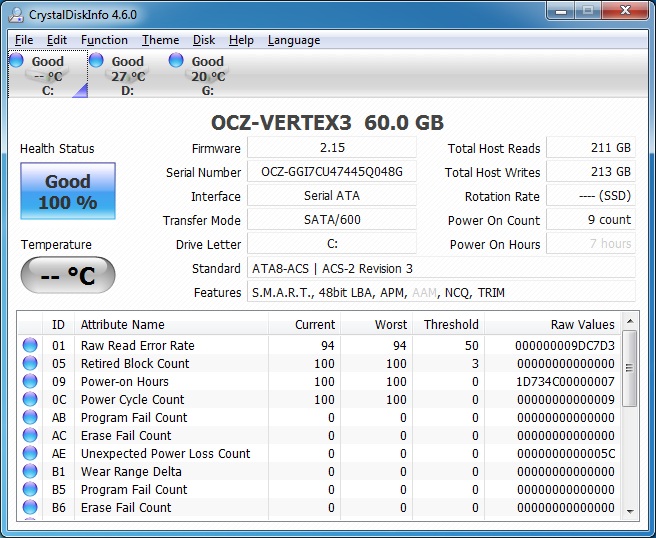656x538 pixels.
Task: Click status icon for Power Cycle Count
Action: tap(30, 399)
